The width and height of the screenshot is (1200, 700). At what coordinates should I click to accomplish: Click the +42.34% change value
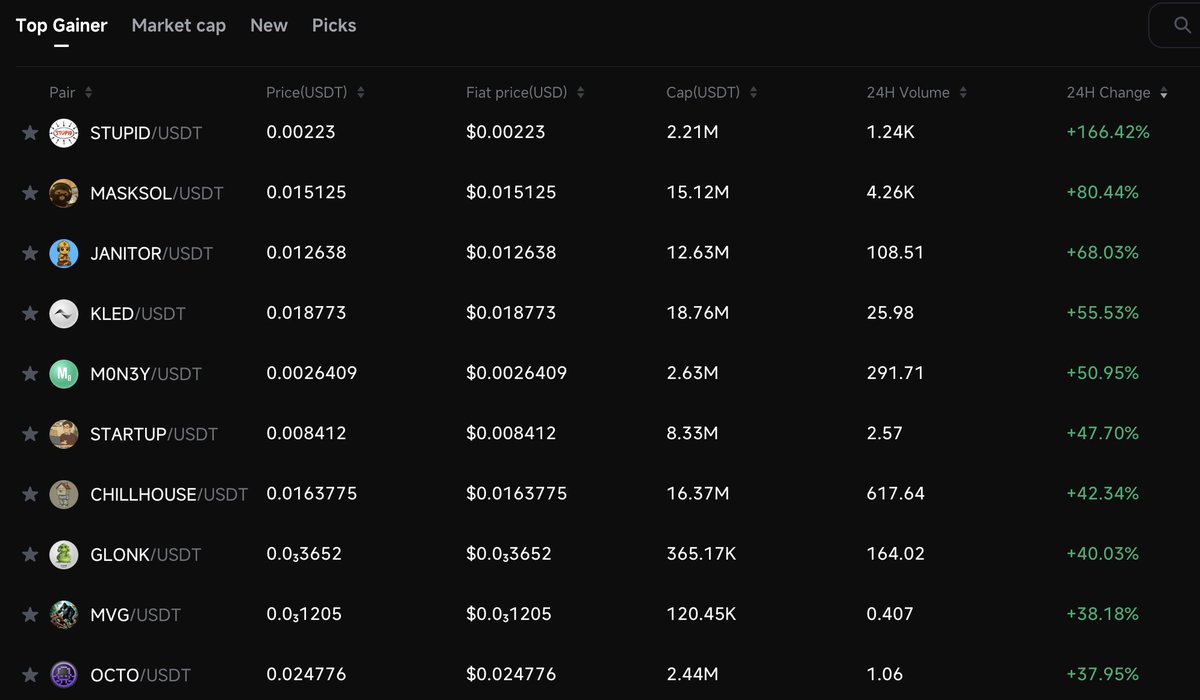click(1103, 493)
